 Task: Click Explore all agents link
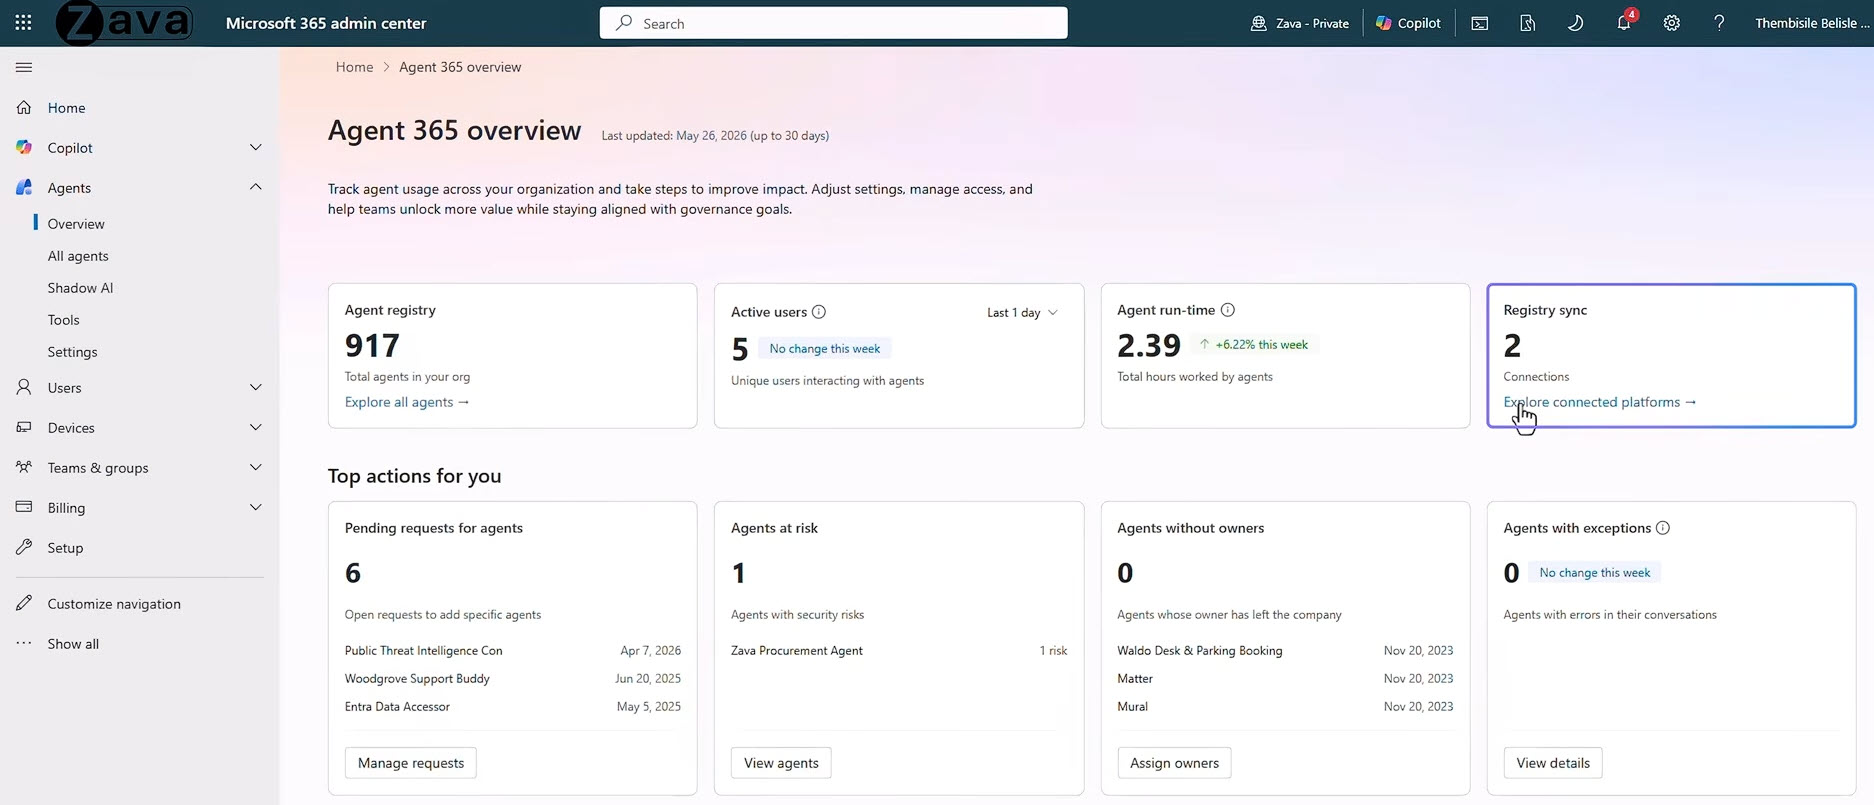click(407, 402)
